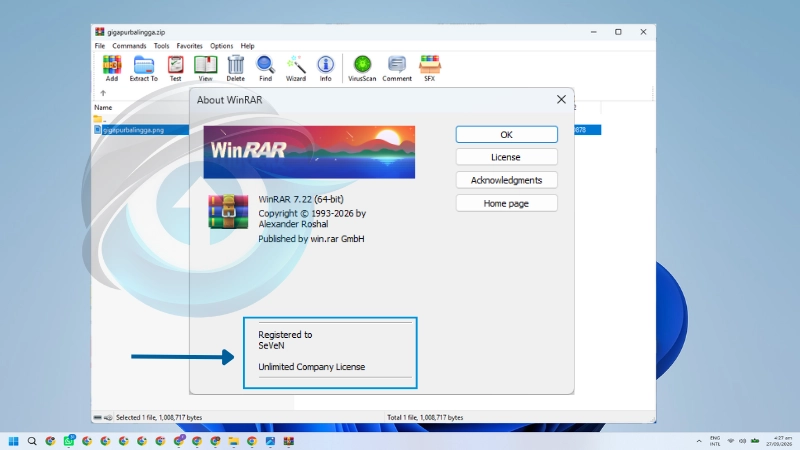Click 'Unlimited Company License' text
Viewport: 800px width, 450px height.
[x=312, y=367]
